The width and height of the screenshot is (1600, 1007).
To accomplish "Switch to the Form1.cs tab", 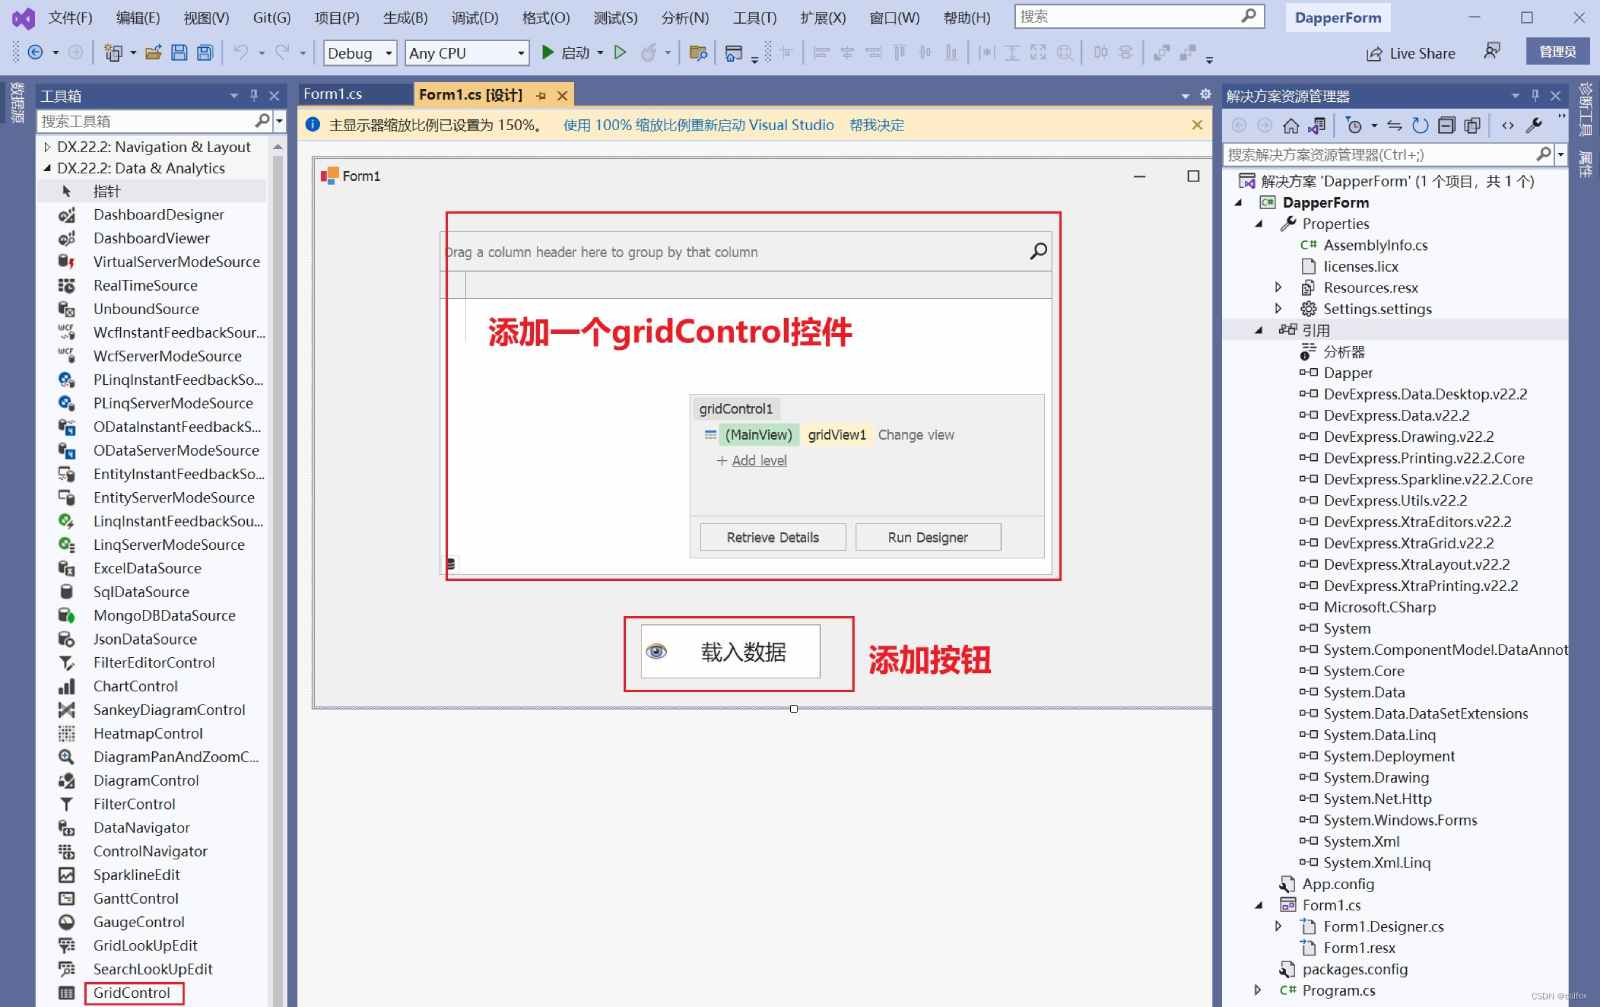I will tap(333, 94).
